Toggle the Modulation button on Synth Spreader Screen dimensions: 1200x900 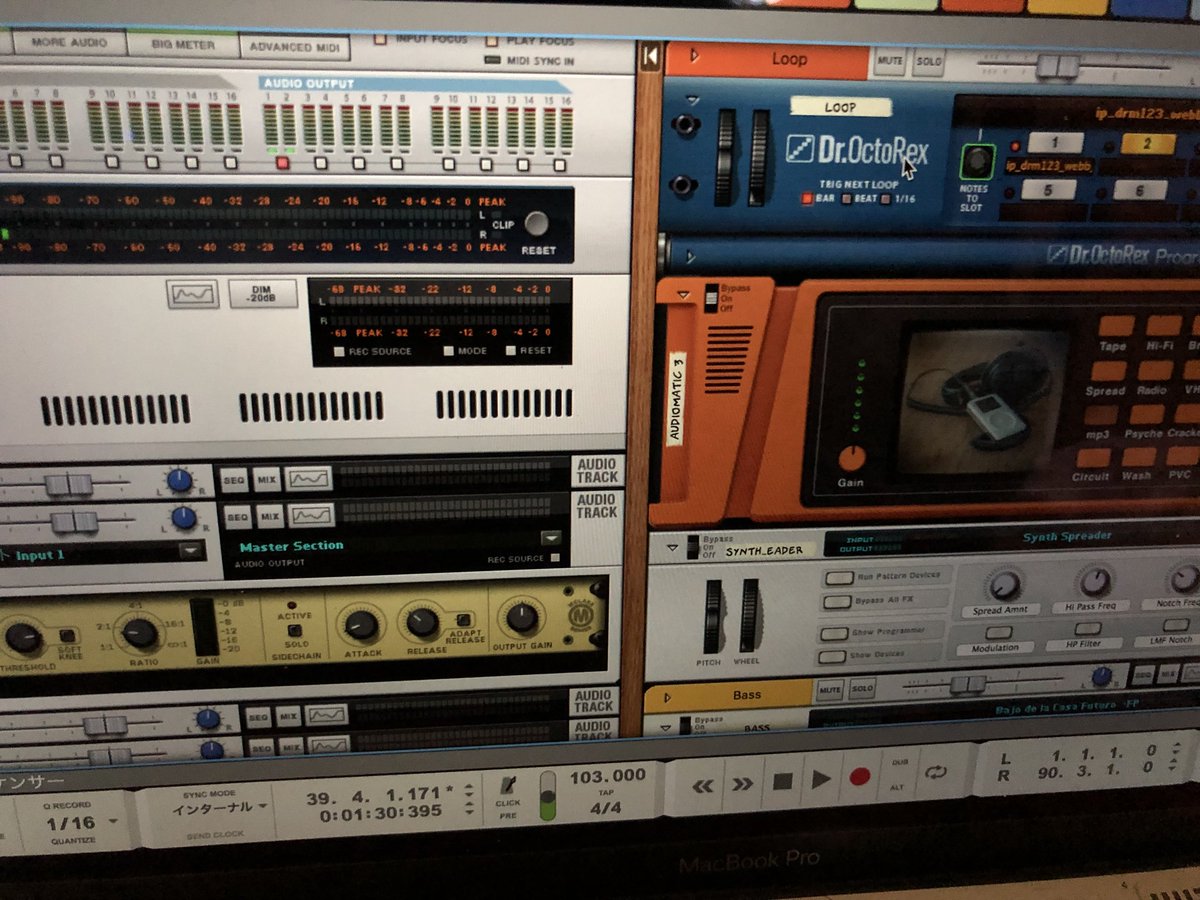point(997,634)
